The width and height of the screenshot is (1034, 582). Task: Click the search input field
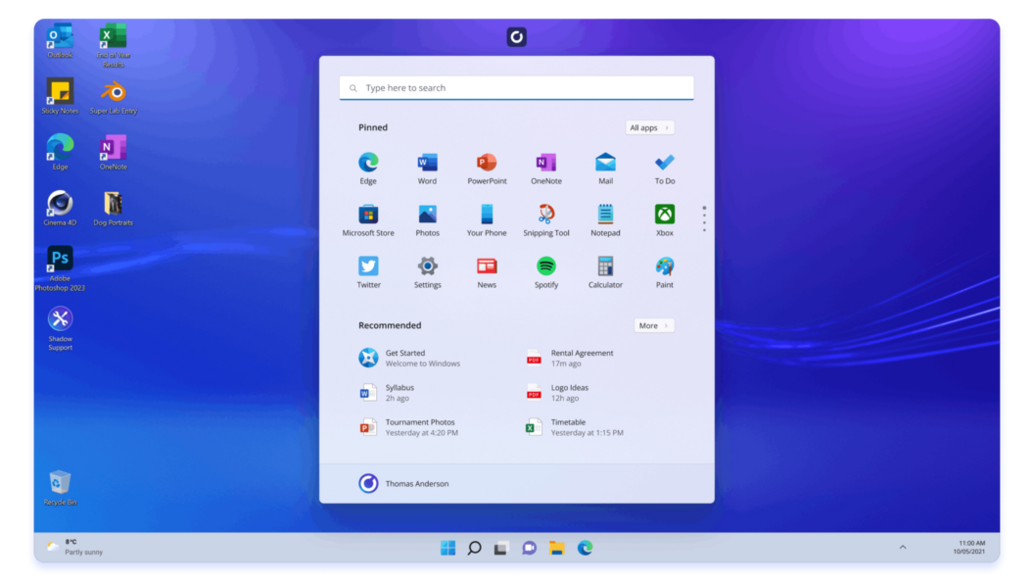[516, 87]
